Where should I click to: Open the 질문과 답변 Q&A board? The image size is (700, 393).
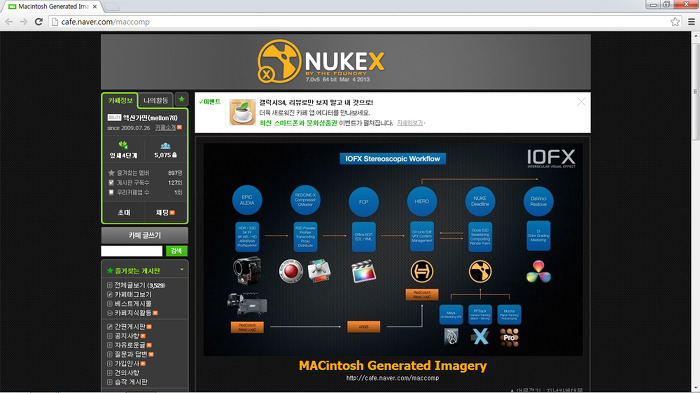pyautogui.click(x=130, y=355)
